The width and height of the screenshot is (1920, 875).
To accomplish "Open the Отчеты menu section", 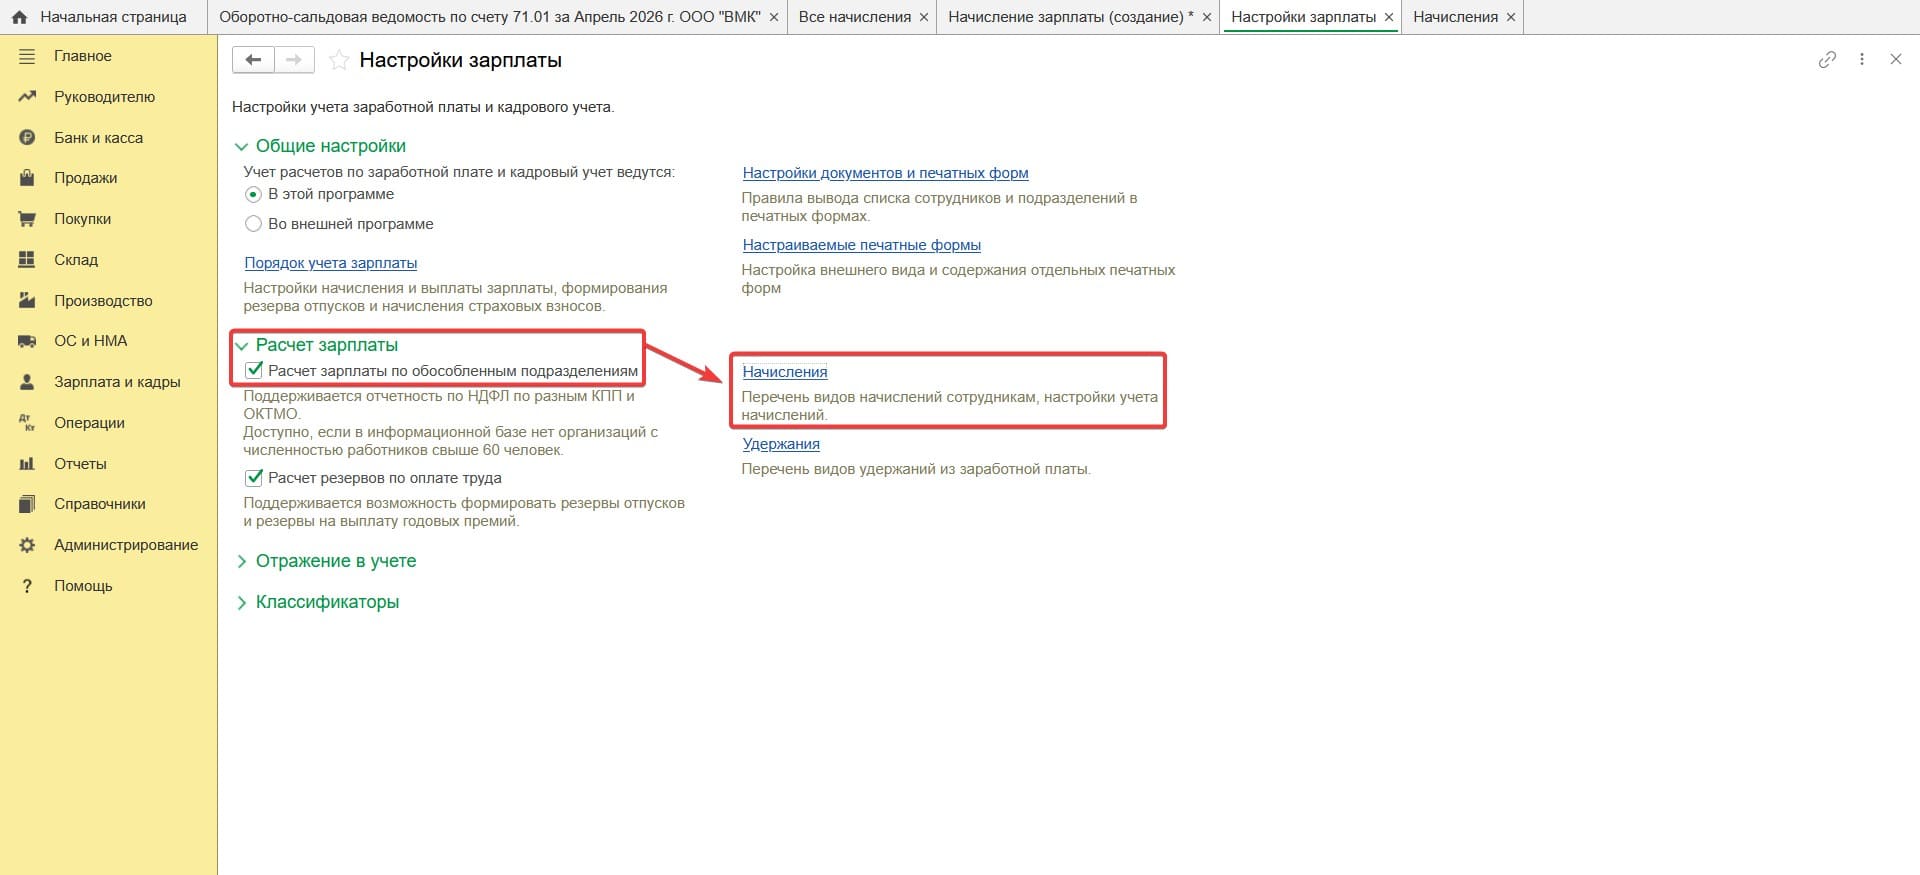I will tap(80, 464).
